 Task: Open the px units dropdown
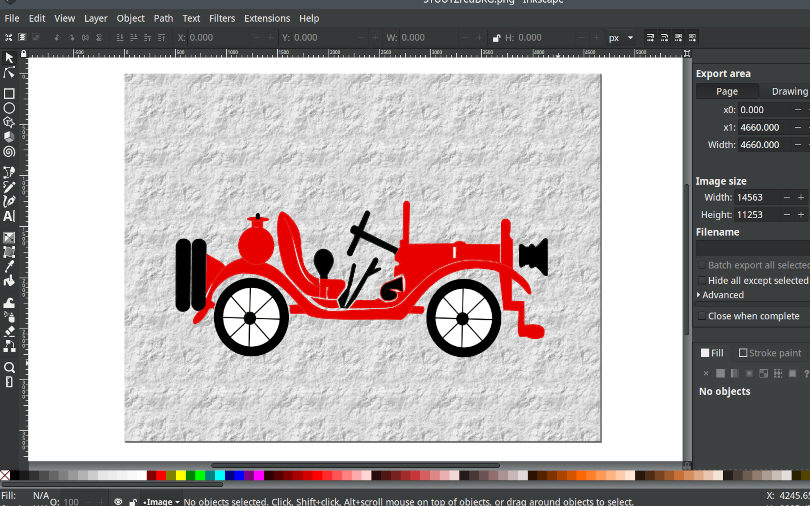(621, 38)
